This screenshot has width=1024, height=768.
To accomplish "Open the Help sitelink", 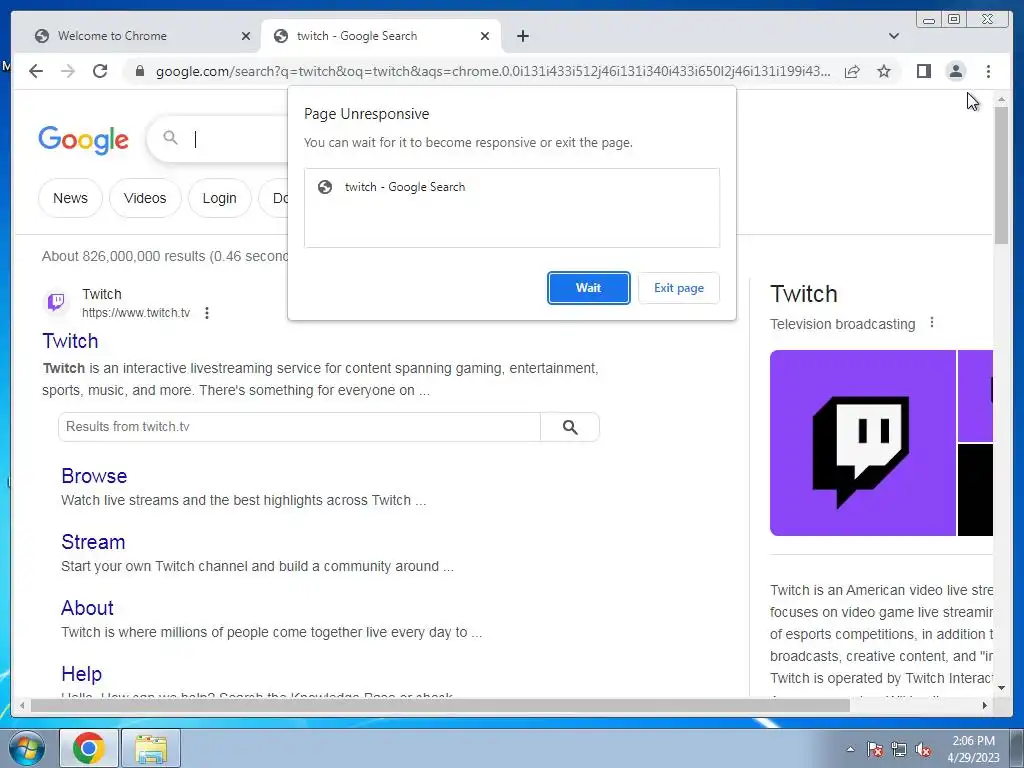I will point(82,673).
